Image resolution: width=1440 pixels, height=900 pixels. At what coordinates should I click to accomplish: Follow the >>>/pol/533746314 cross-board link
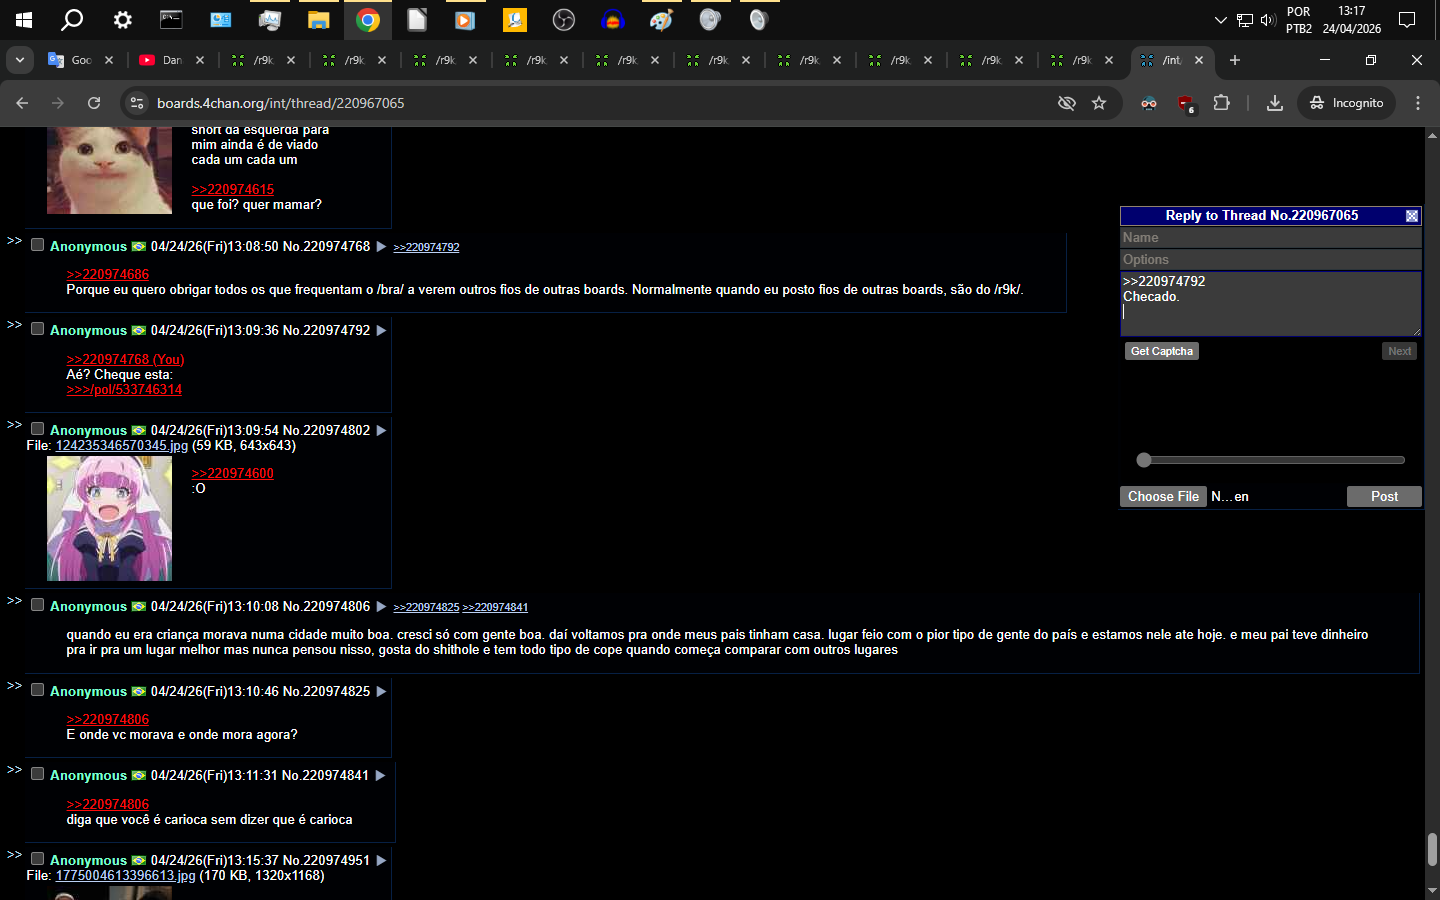click(x=124, y=390)
